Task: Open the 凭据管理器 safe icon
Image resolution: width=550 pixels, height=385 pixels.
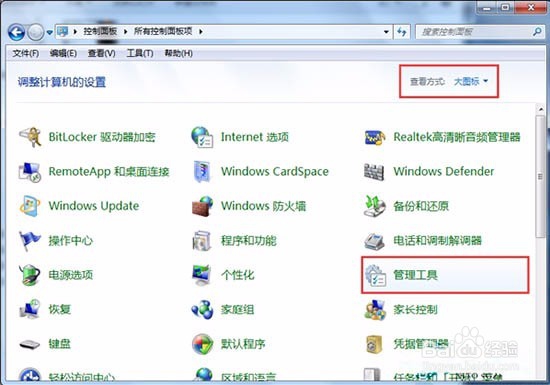Action: point(374,344)
